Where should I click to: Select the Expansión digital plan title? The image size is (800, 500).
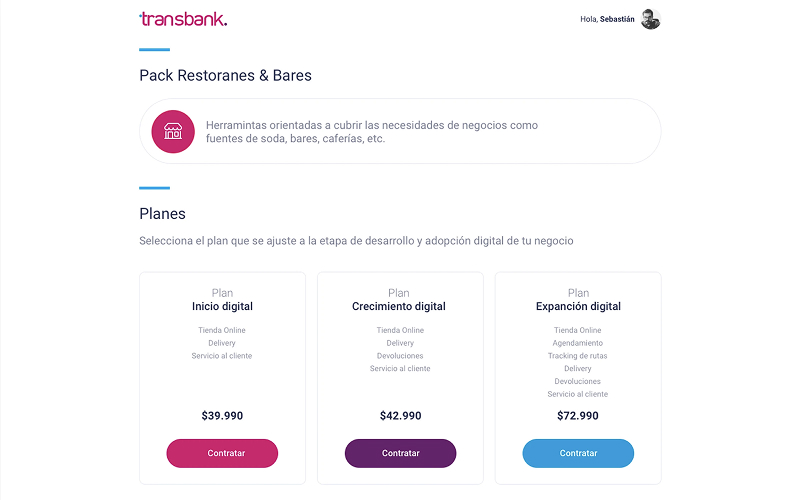[578, 306]
